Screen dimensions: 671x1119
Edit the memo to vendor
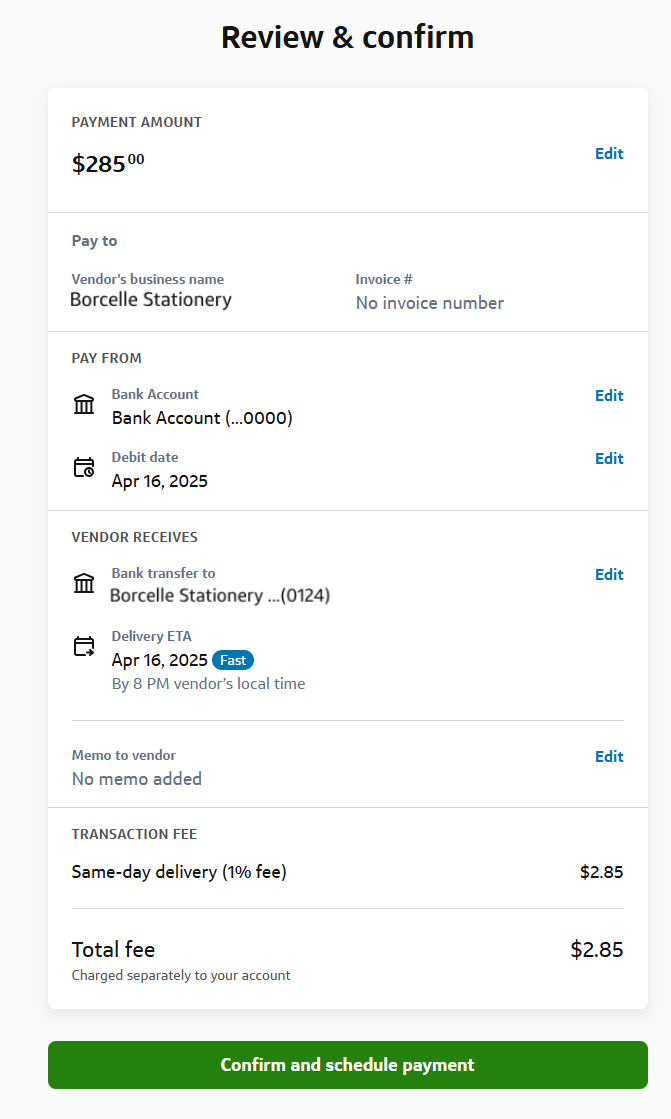point(609,757)
